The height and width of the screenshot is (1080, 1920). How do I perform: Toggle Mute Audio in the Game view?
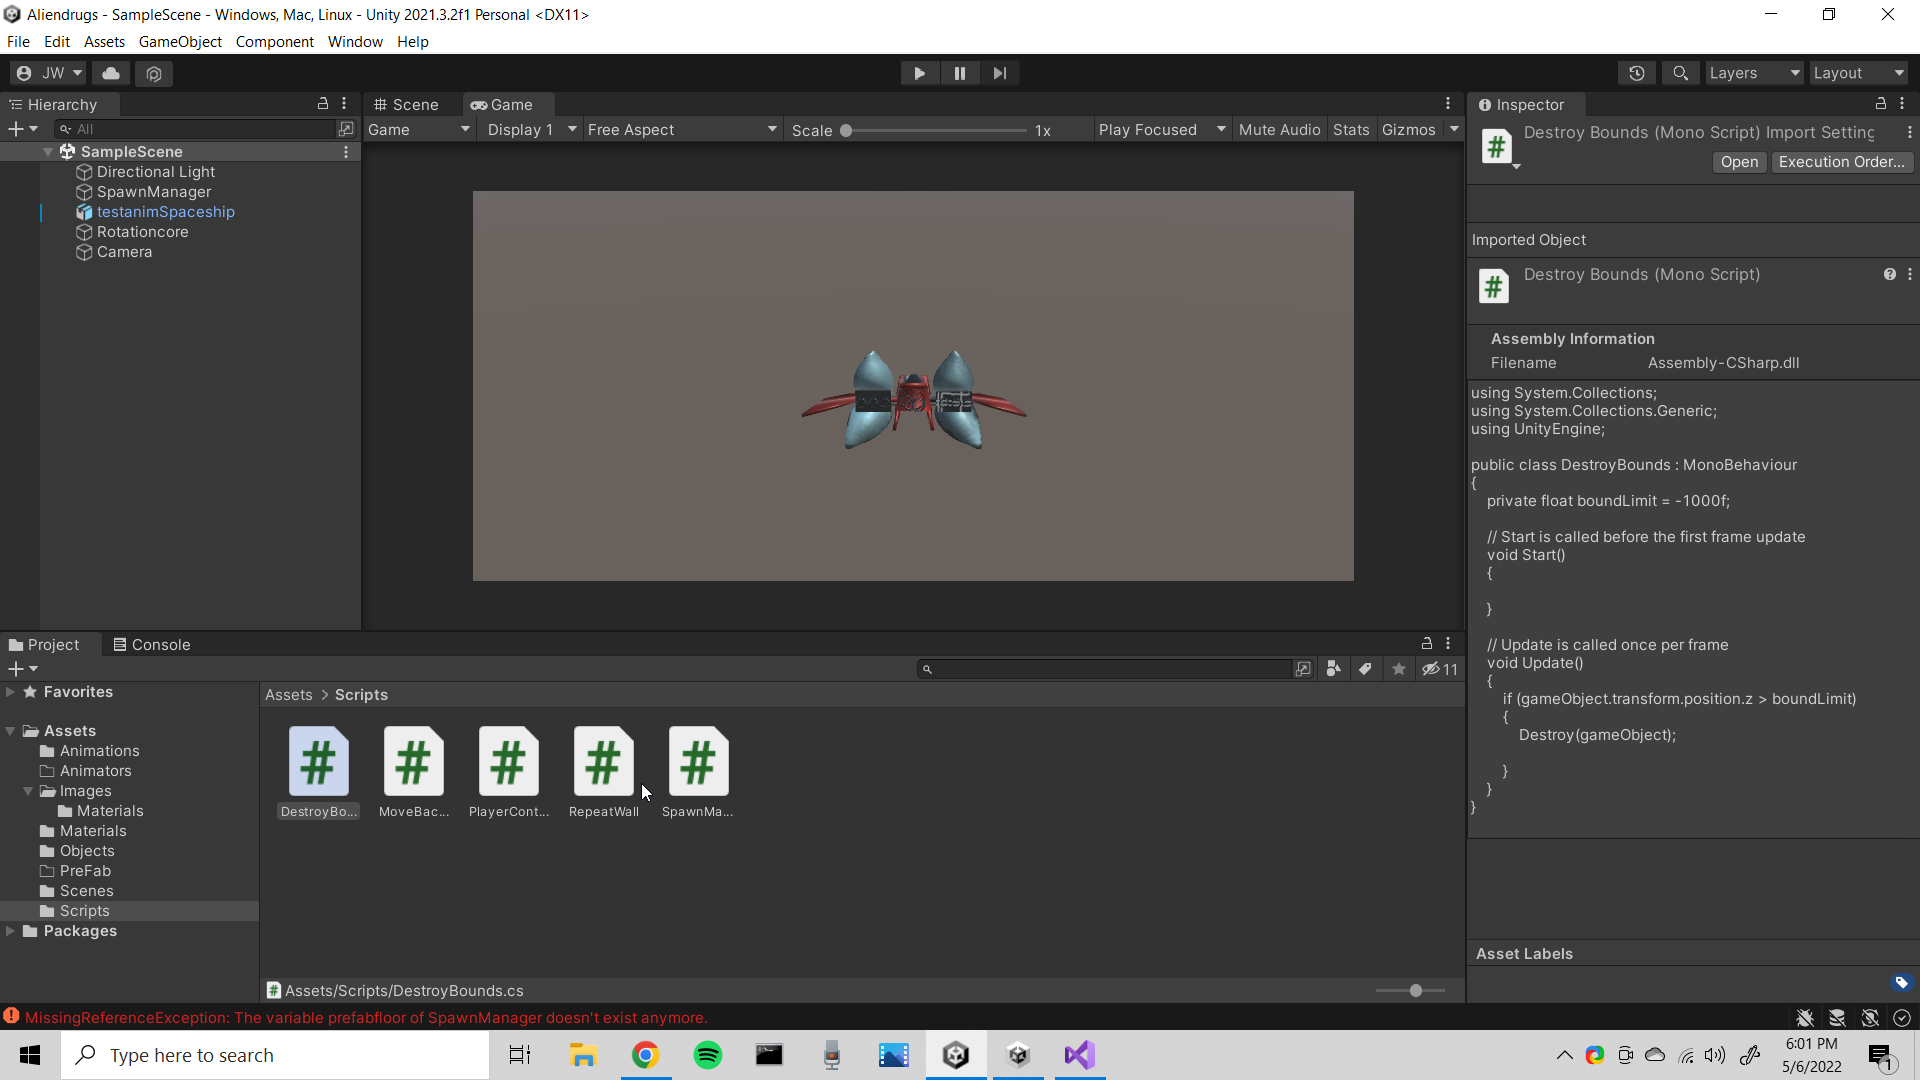[x=1279, y=130]
